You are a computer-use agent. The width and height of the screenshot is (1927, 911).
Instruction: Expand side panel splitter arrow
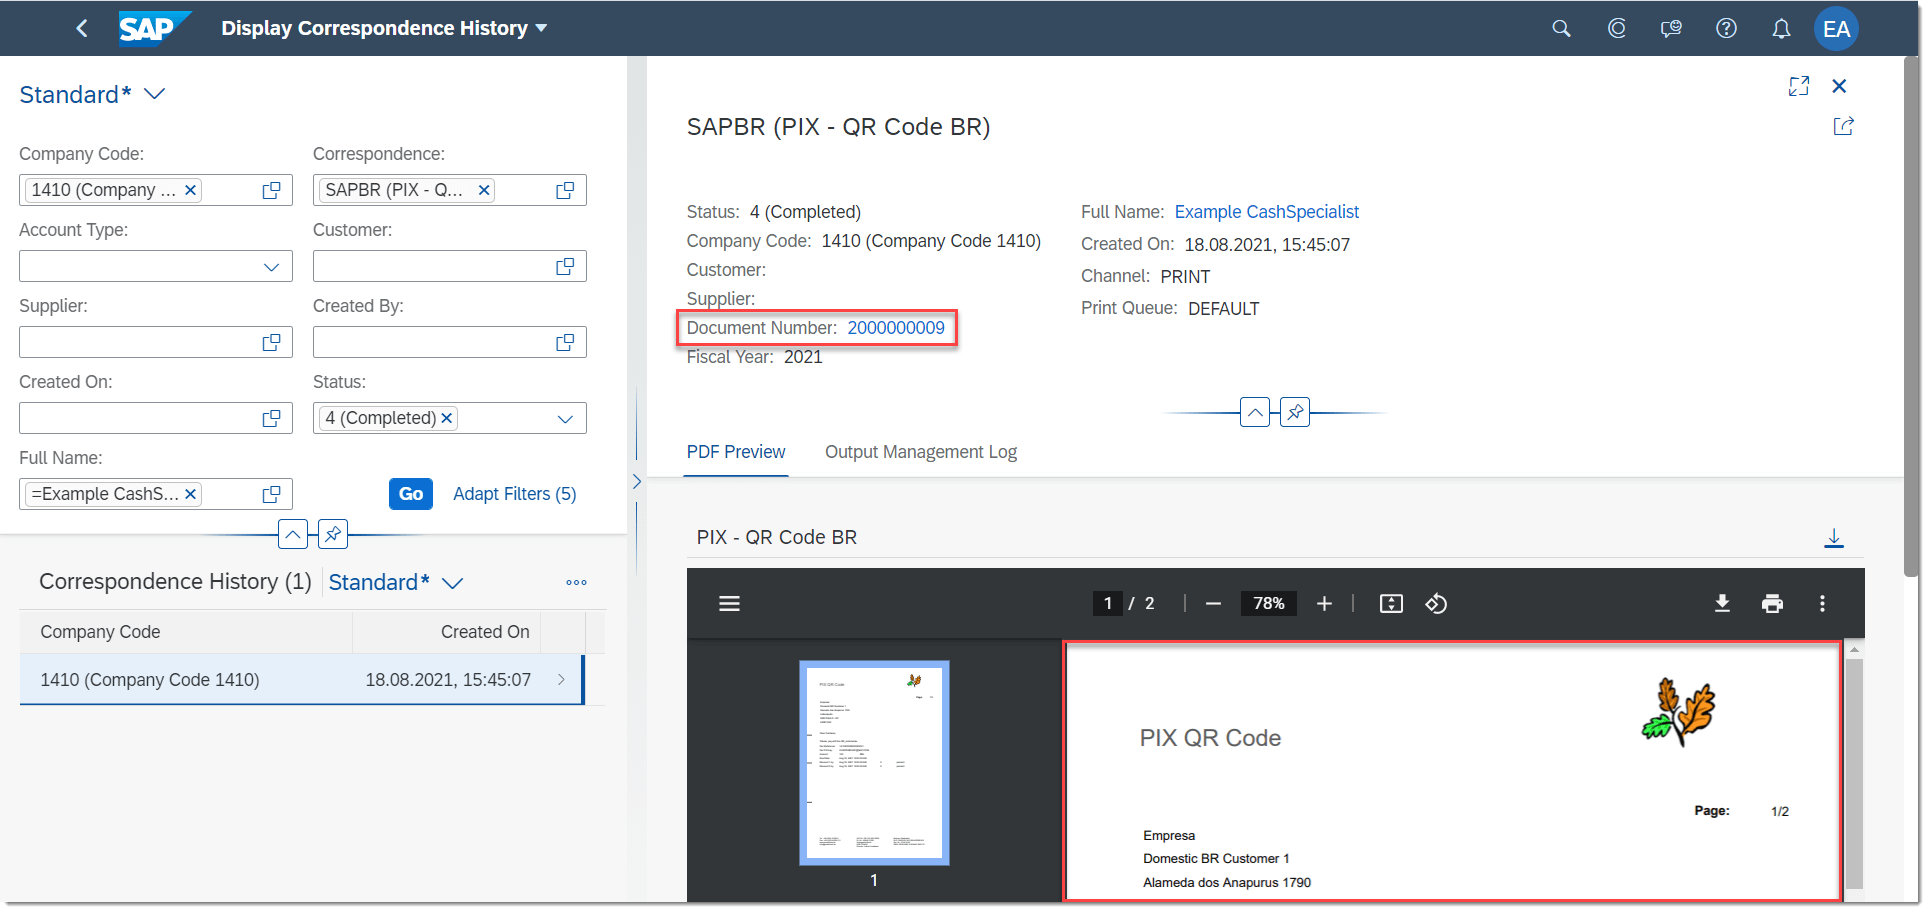pyautogui.click(x=637, y=481)
